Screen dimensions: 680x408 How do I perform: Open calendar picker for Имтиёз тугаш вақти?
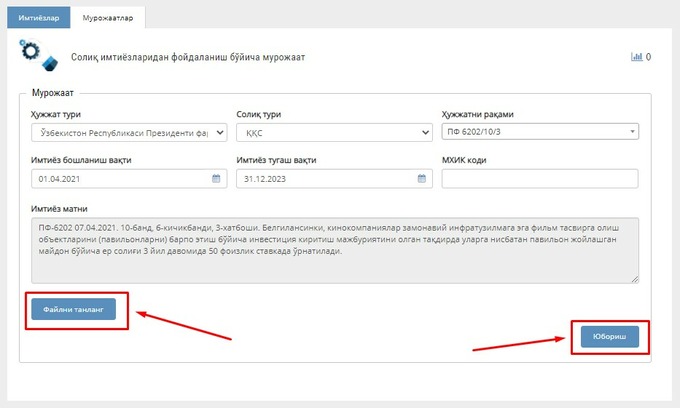click(421, 179)
